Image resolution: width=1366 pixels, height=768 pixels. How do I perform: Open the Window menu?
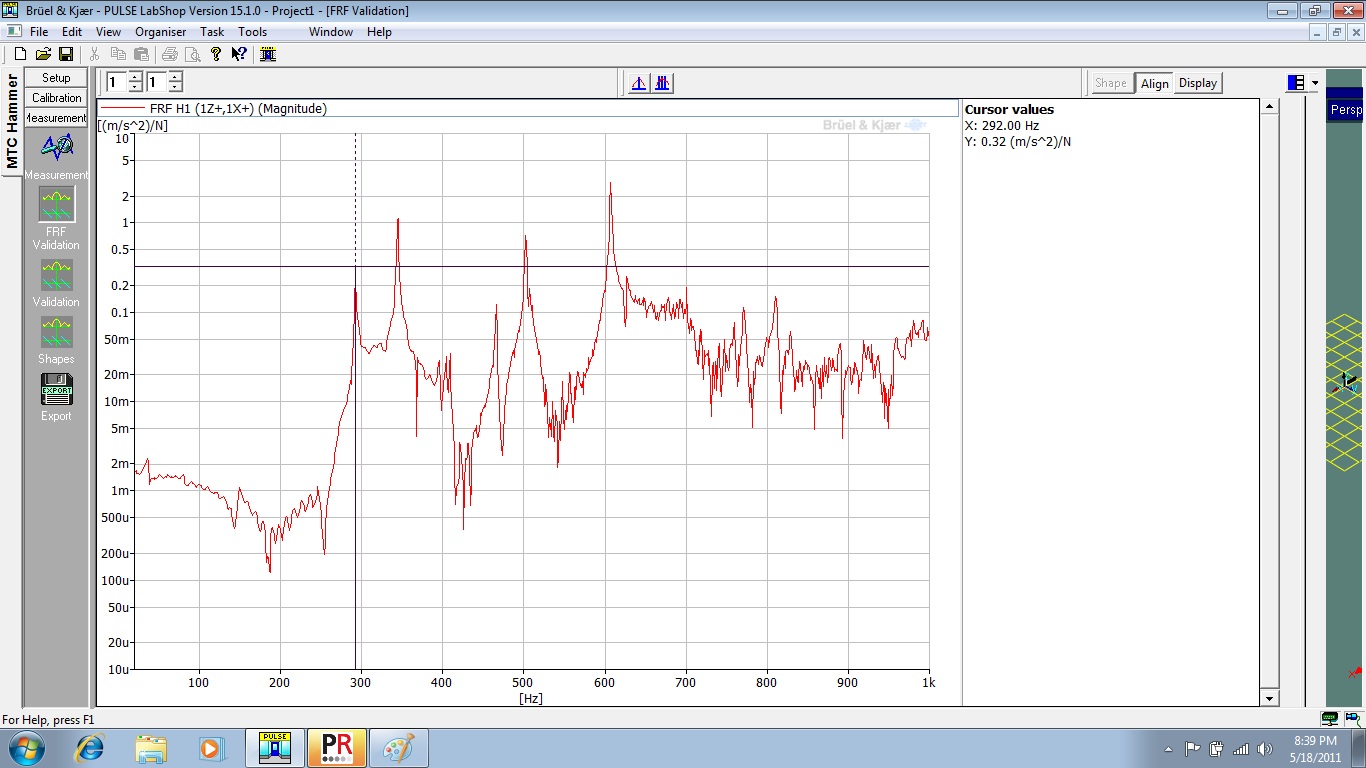[330, 32]
